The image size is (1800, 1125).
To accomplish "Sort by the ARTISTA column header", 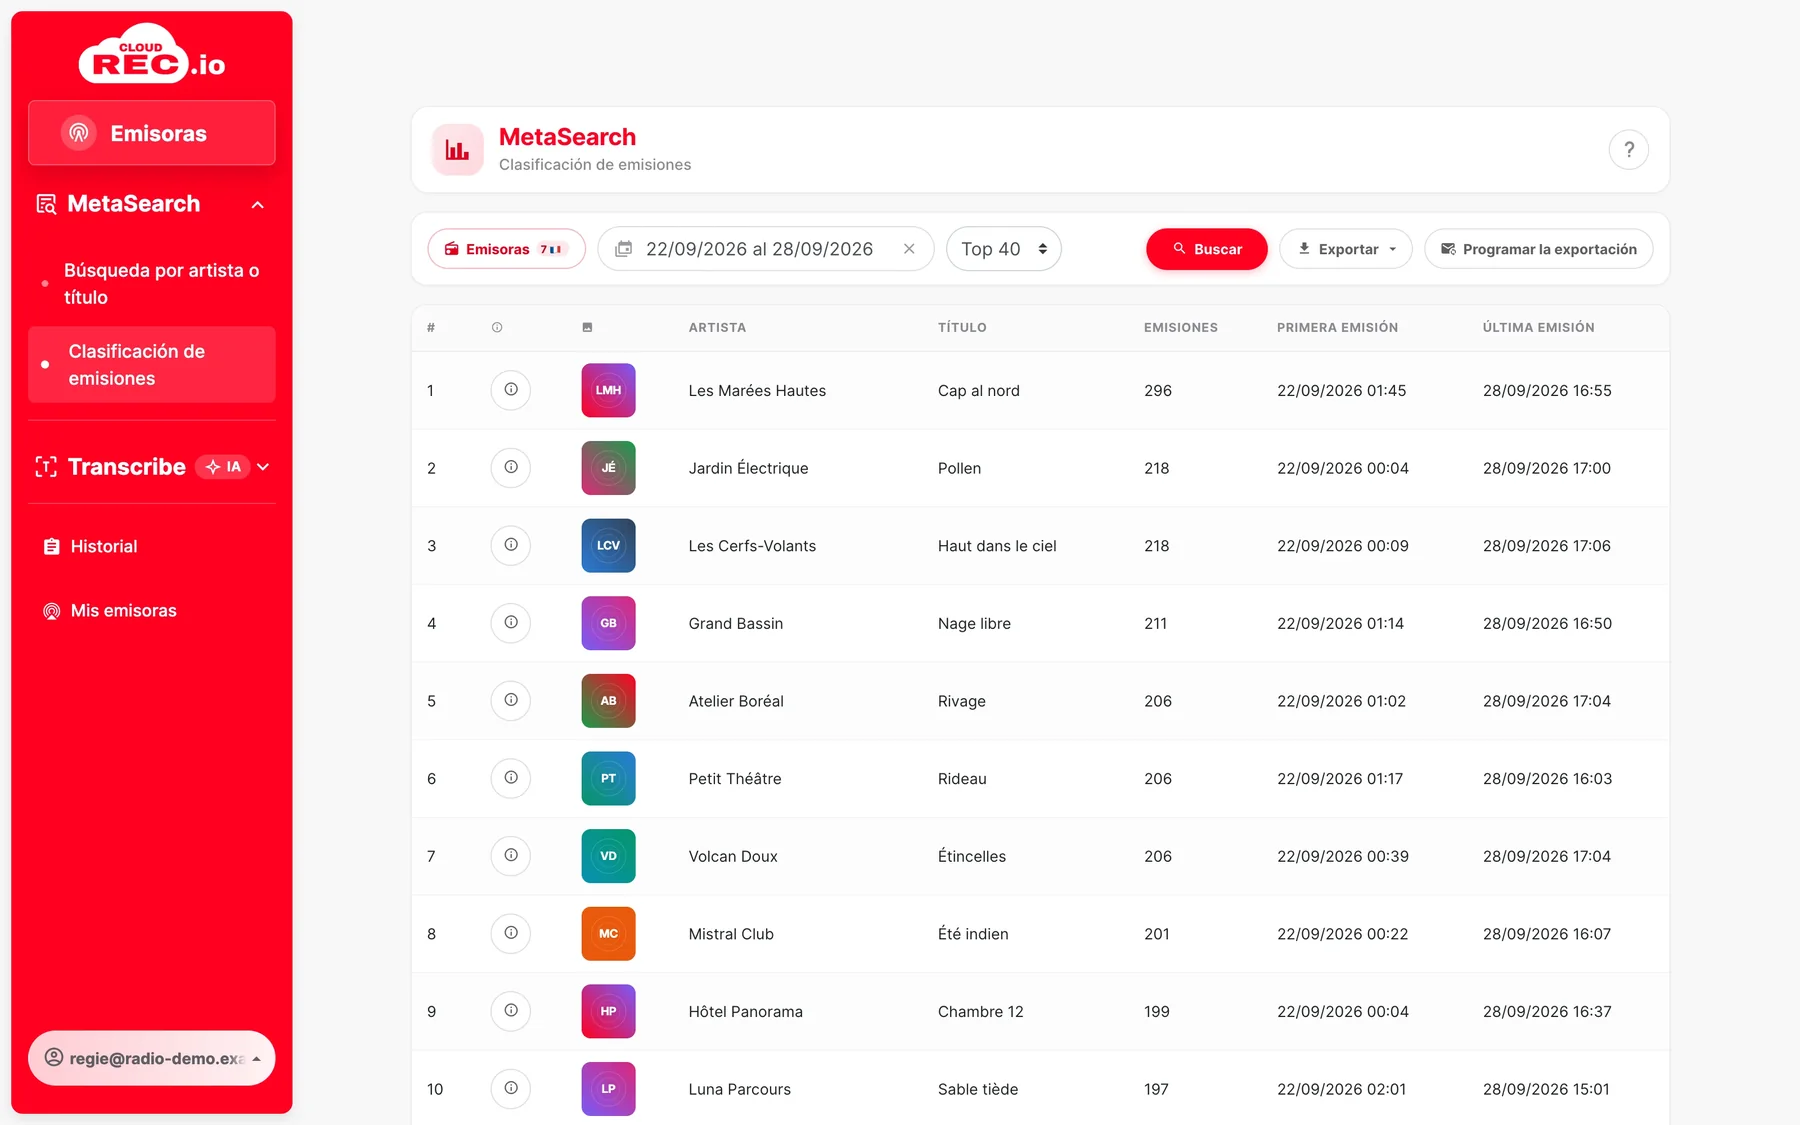I will (717, 328).
